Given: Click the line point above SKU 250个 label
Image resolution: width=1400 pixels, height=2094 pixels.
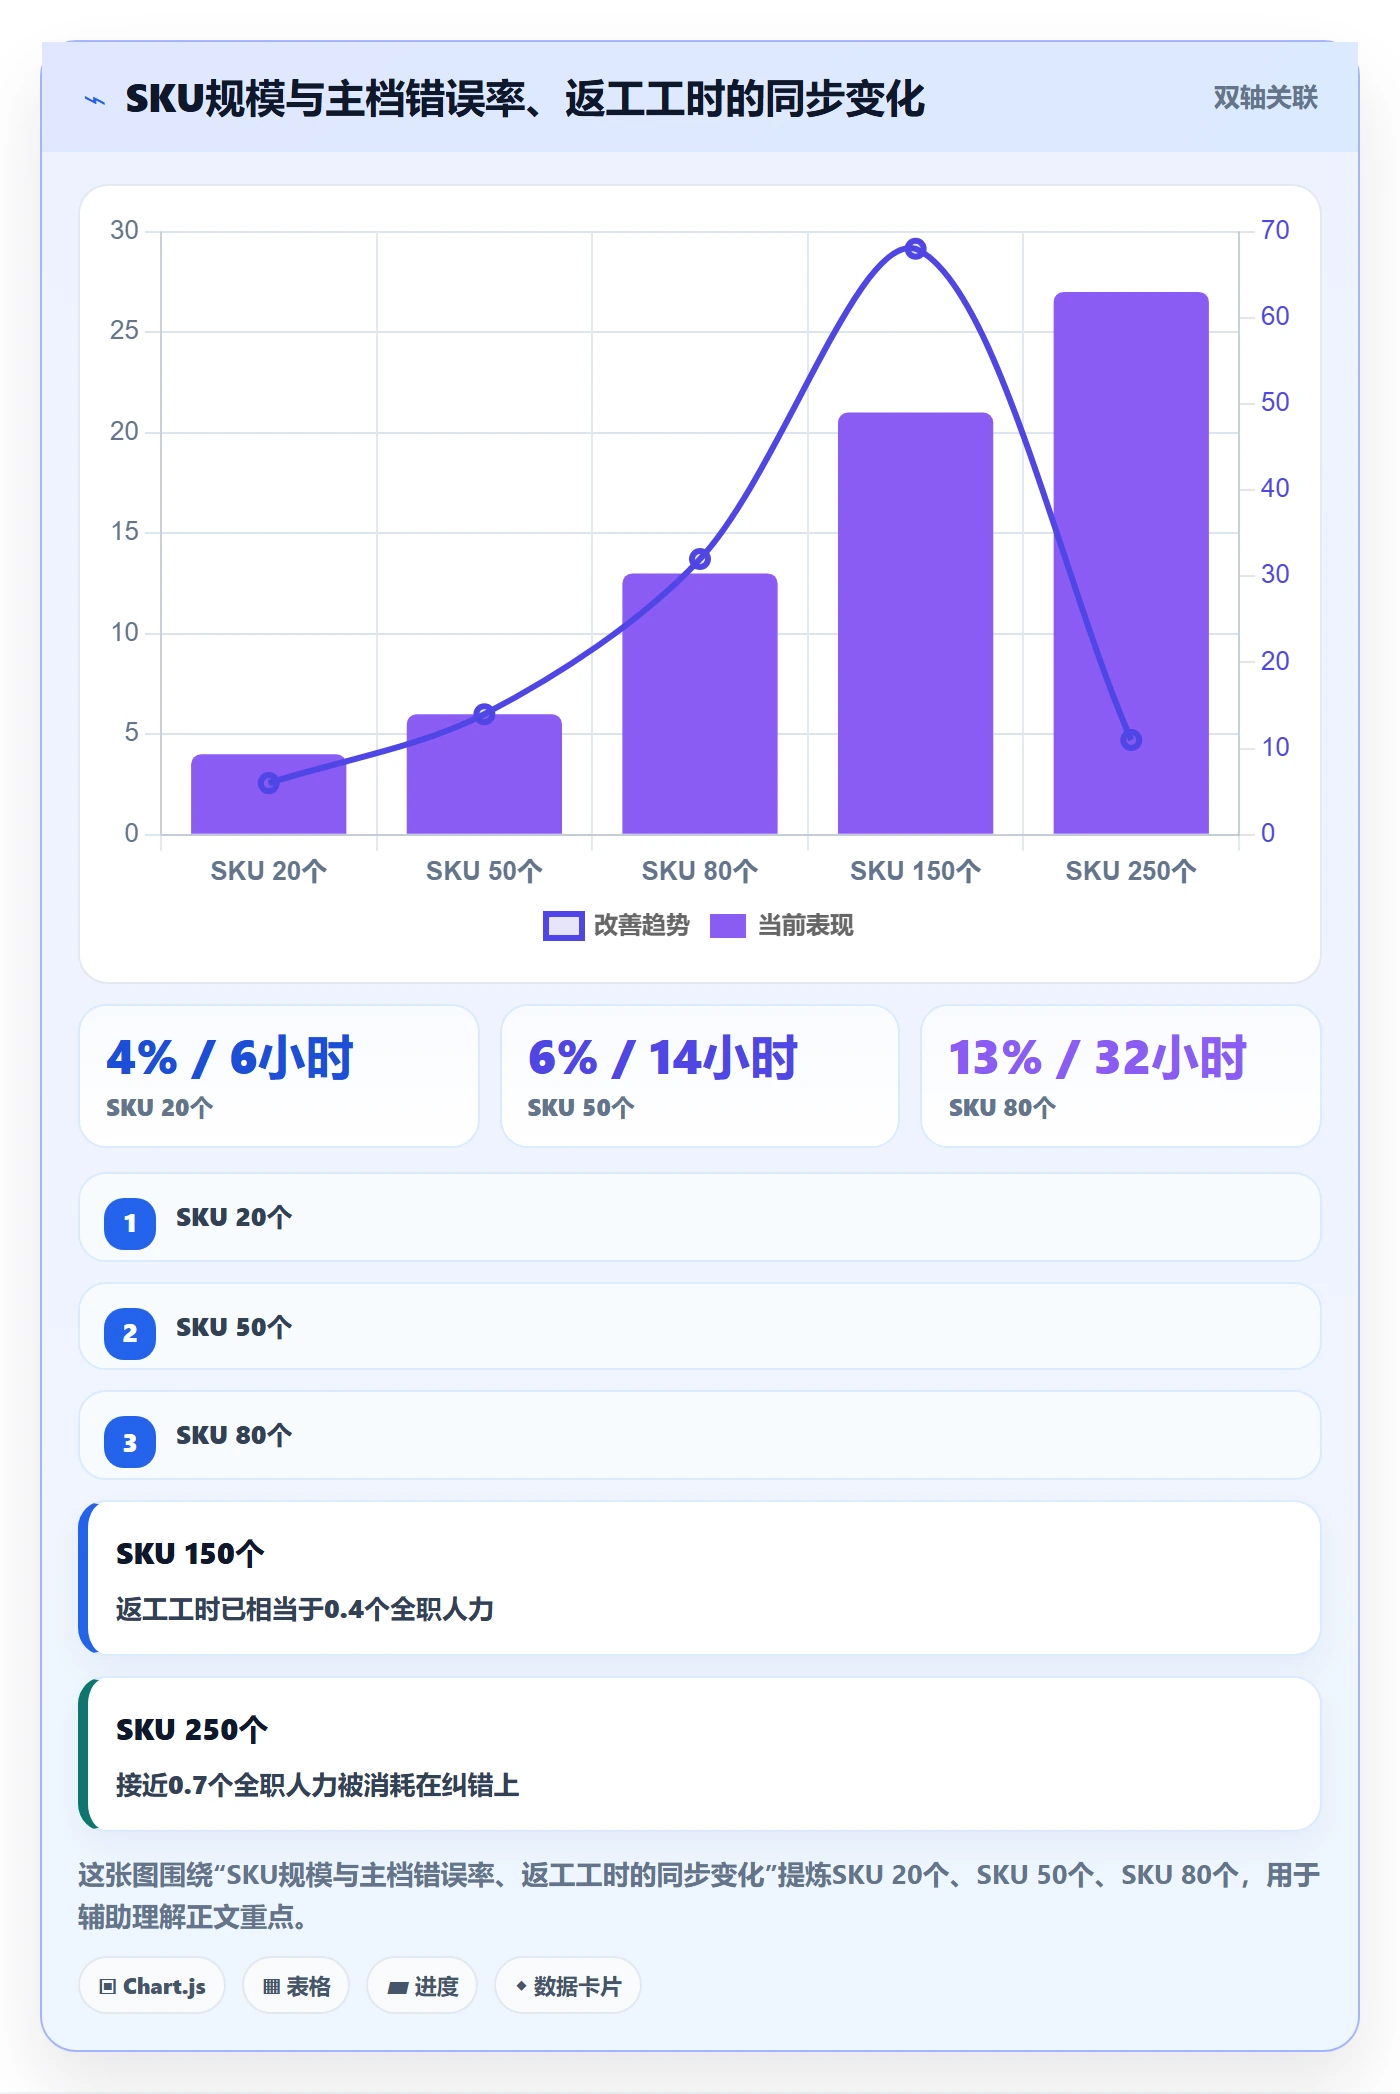Looking at the screenshot, I should pos(1131,740).
